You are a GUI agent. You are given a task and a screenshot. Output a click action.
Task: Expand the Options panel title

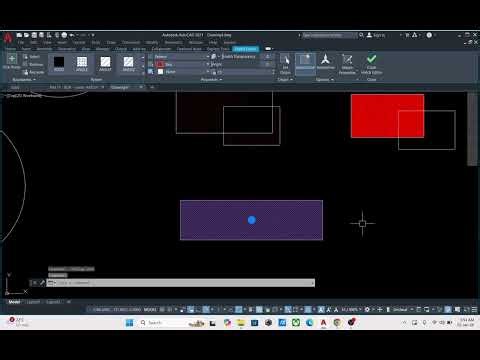(x=324, y=80)
